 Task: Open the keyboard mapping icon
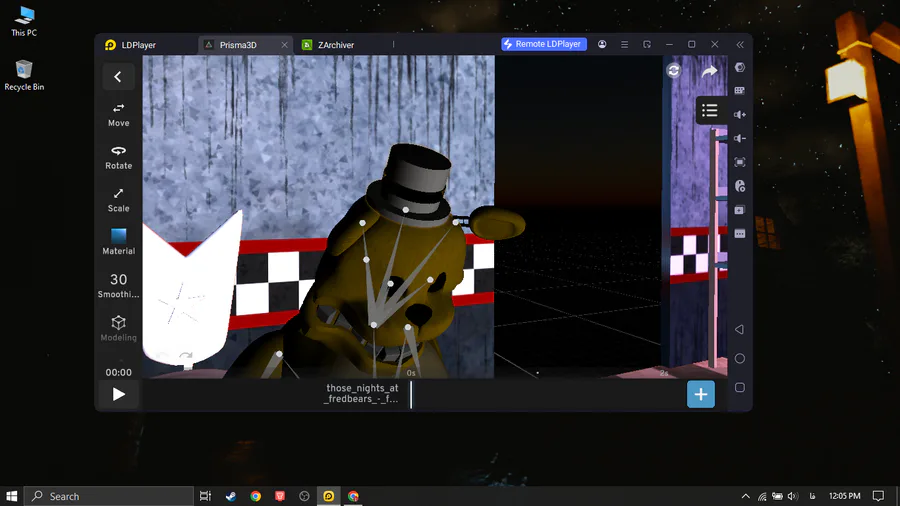pos(740,91)
